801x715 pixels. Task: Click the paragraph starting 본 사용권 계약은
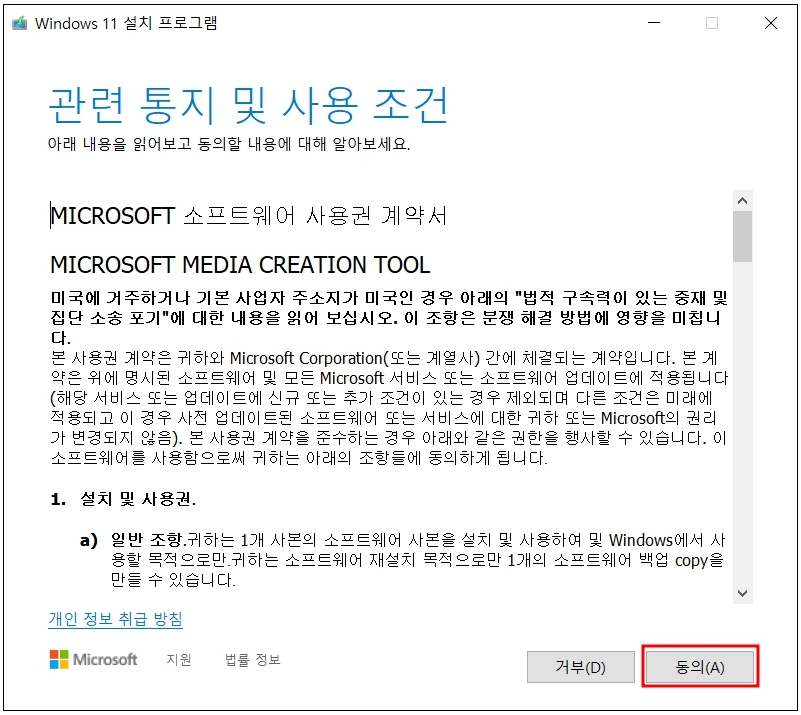click(x=389, y=408)
